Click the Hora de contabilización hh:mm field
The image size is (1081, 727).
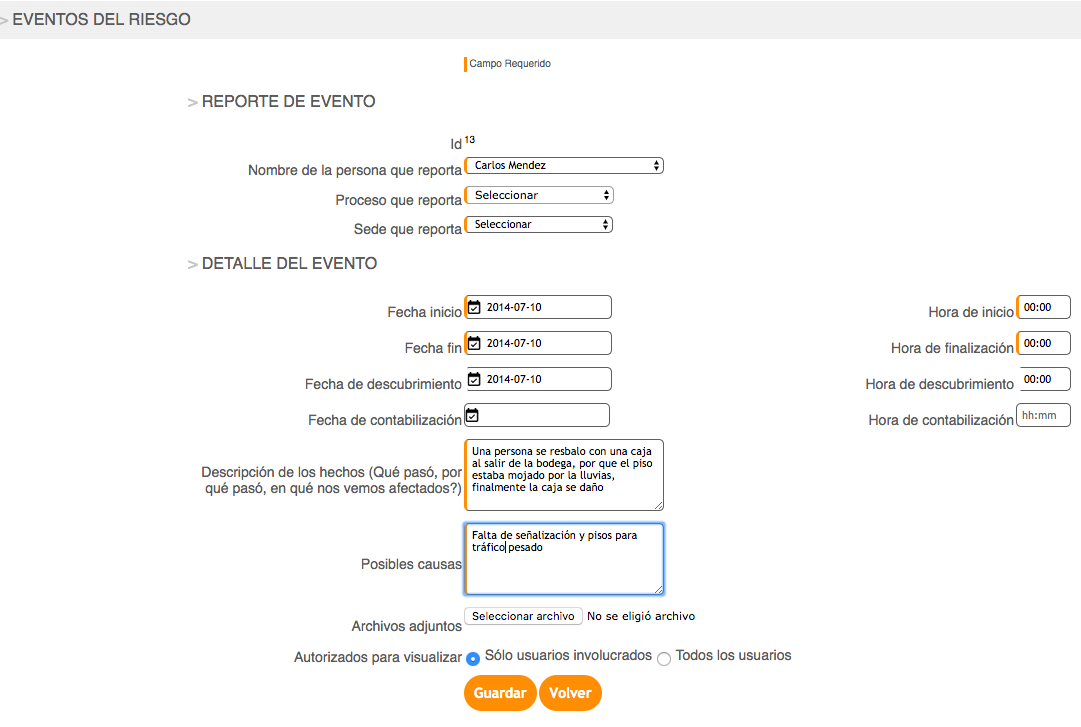click(1044, 416)
